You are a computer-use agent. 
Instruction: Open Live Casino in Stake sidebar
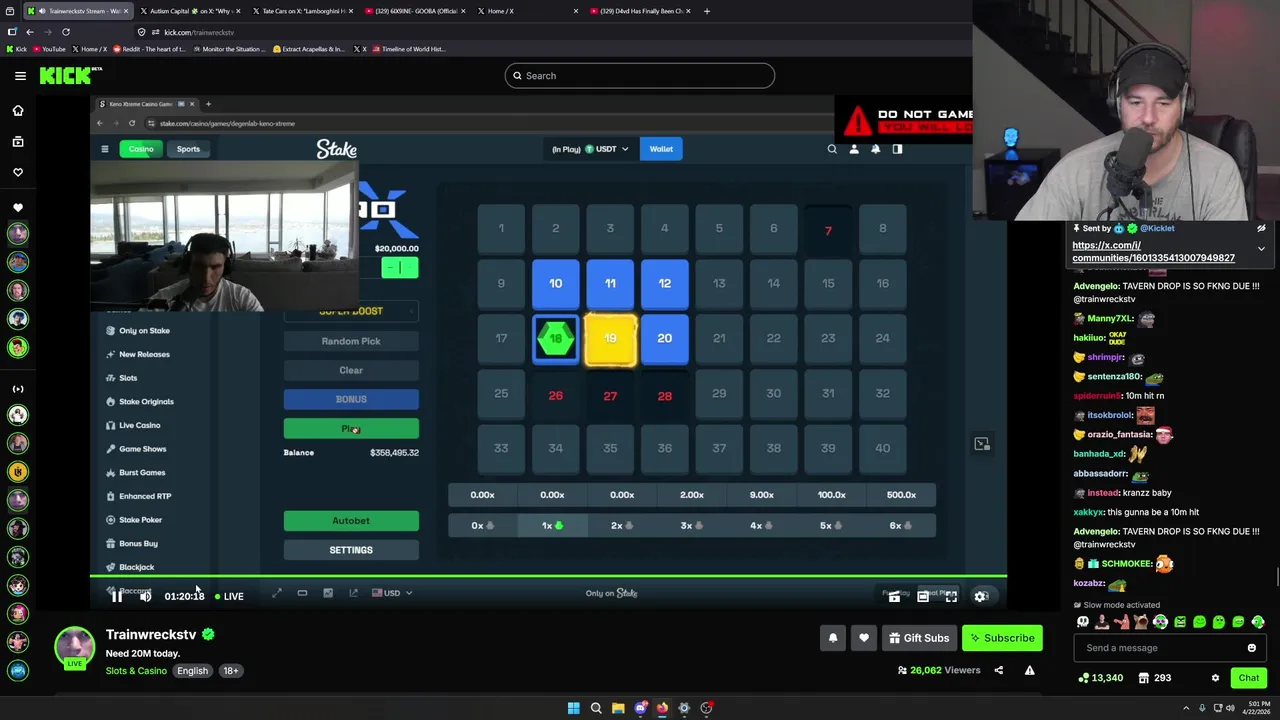point(139,425)
